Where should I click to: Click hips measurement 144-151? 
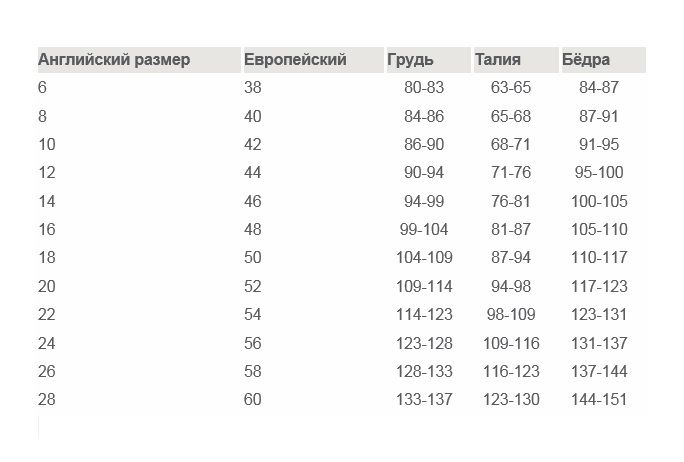599,399
